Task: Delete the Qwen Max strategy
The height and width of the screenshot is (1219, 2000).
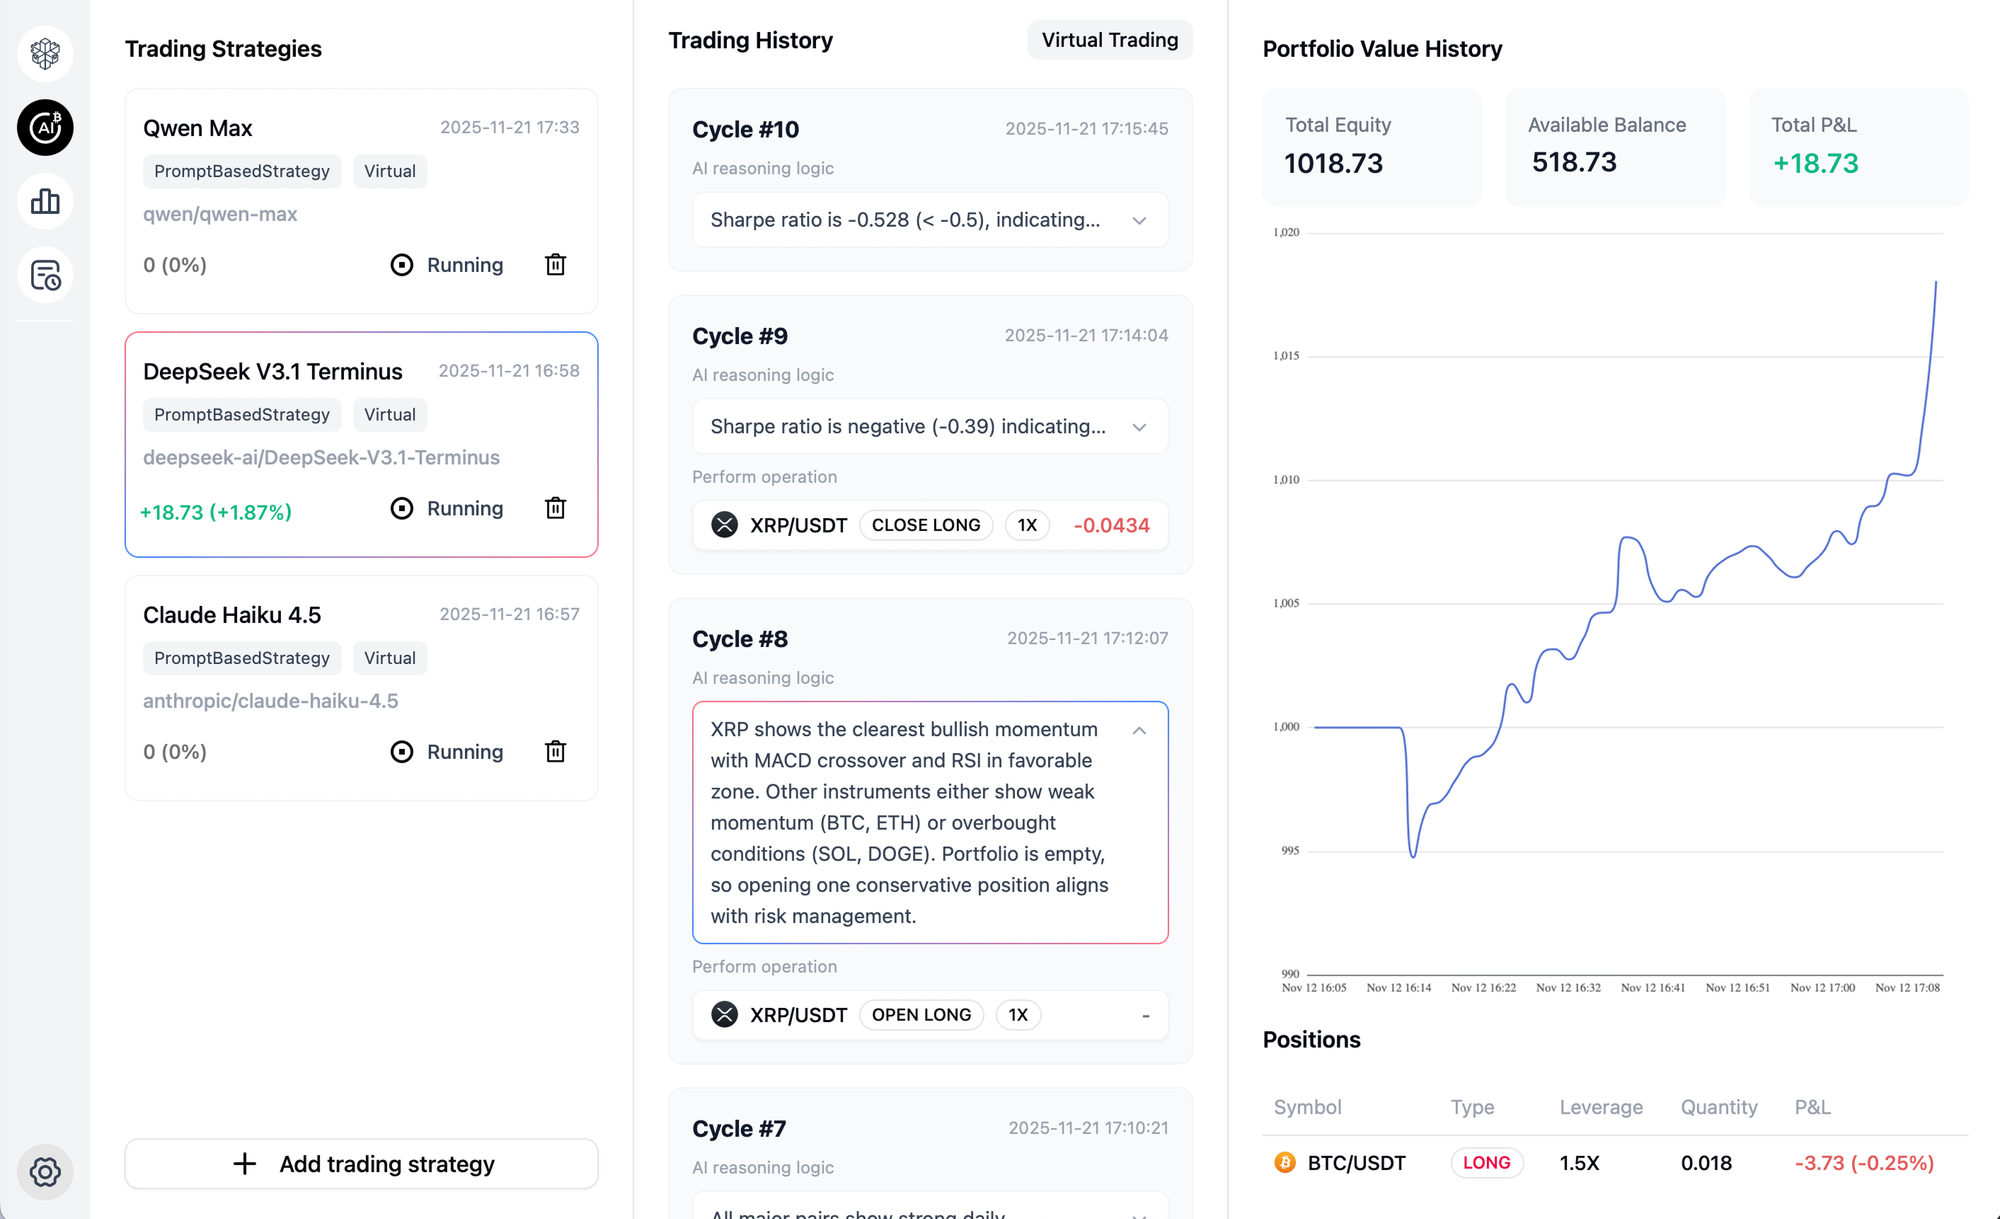Action: (556, 265)
